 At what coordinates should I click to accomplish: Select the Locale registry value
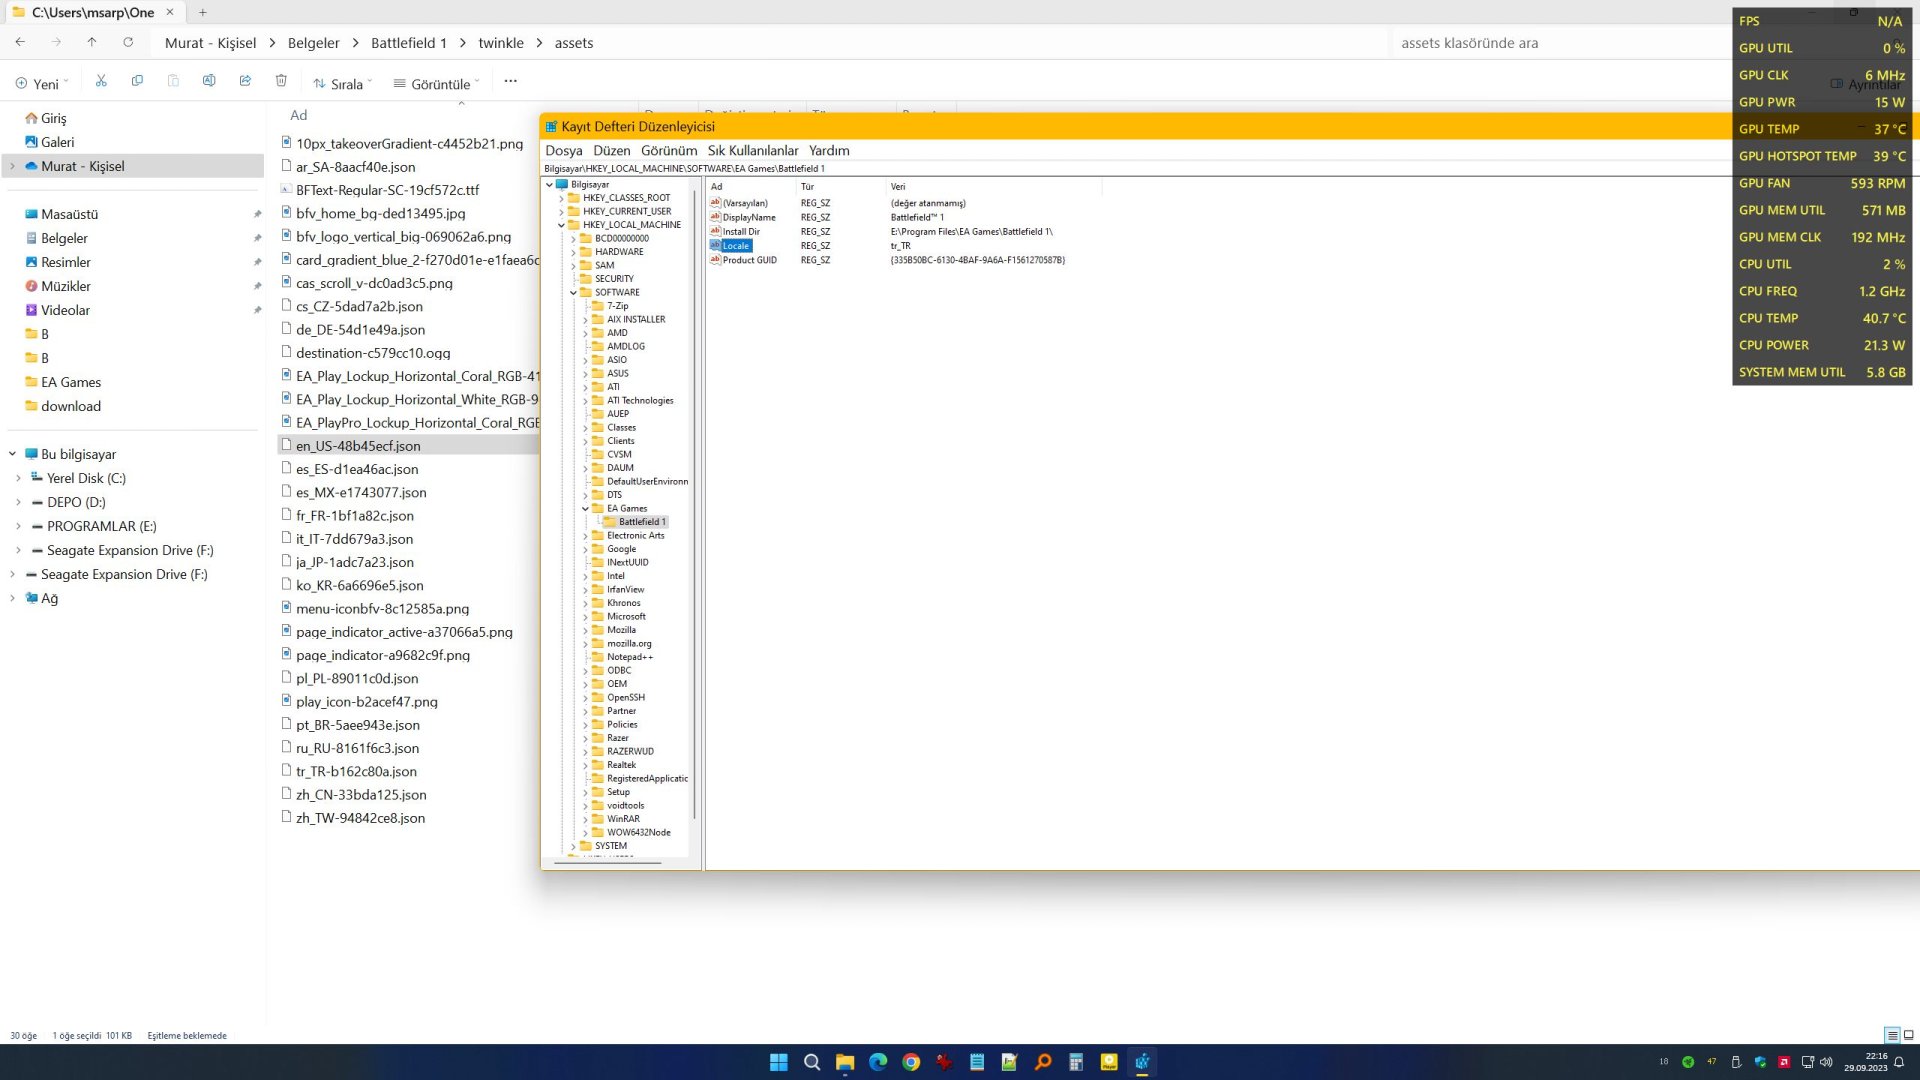pyautogui.click(x=735, y=246)
